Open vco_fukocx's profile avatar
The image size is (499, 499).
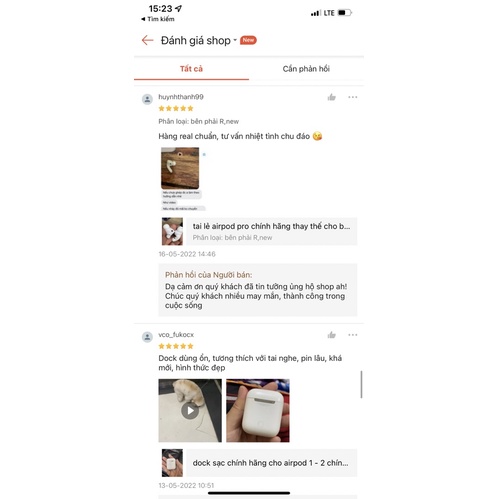[147, 337]
